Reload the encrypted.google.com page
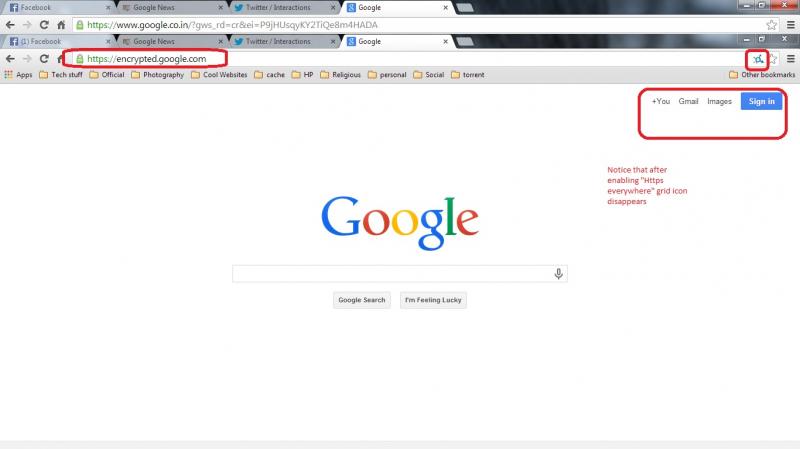800x449 pixels. click(45, 59)
